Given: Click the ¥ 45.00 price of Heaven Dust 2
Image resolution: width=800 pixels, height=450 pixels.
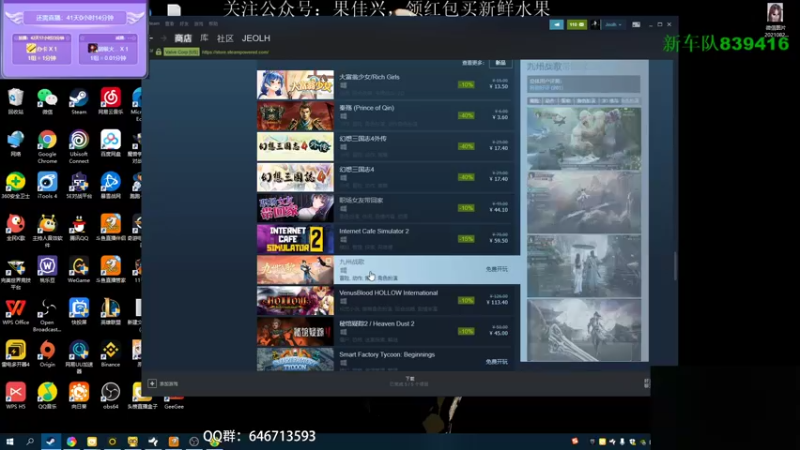Looking at the screenshot, I should coord(498,333).
